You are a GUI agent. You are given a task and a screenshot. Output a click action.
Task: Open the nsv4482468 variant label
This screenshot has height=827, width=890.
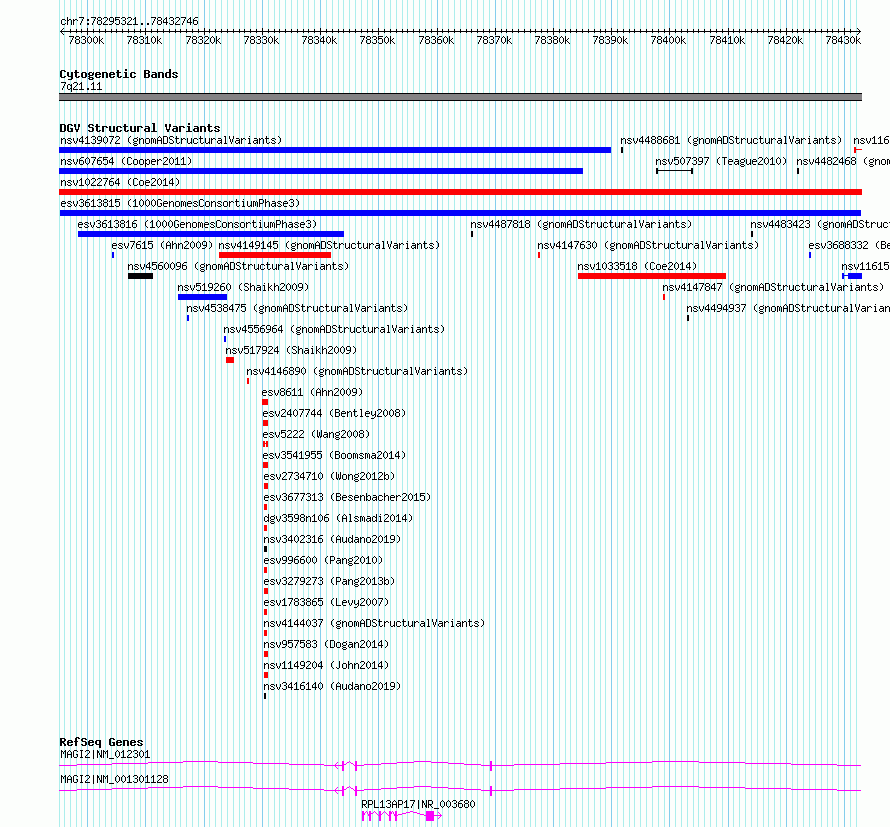pos(843,161)
